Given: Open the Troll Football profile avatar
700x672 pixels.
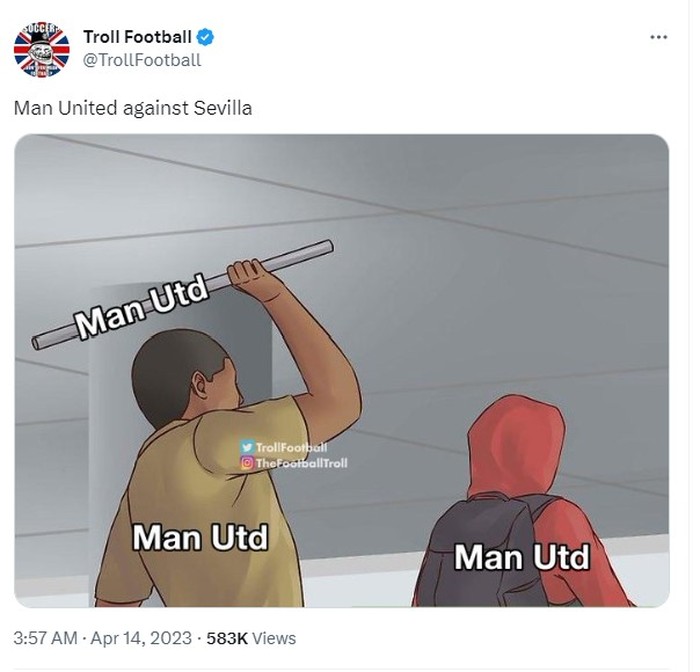Looking at the screenshot, I should (x=42, y=50).
